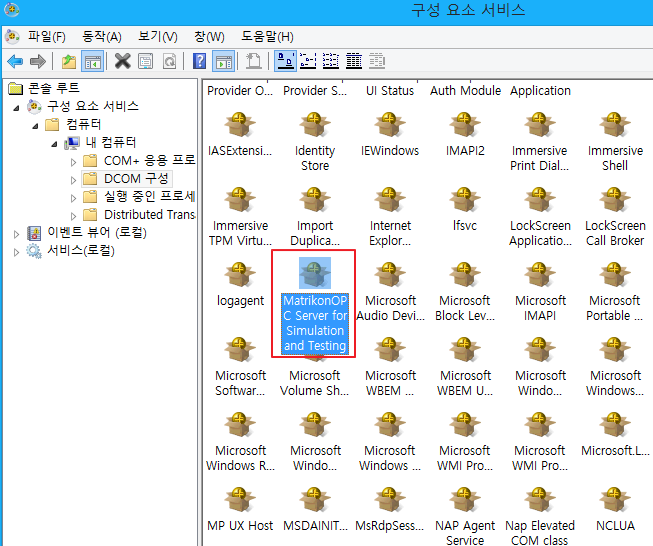Click the app icon in title bar
The height and width of the screenshot is (546, 653).
[x=12, y=10]
